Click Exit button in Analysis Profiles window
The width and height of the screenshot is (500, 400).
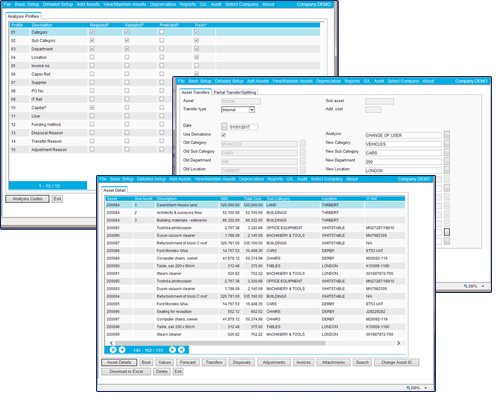[57, 199]
